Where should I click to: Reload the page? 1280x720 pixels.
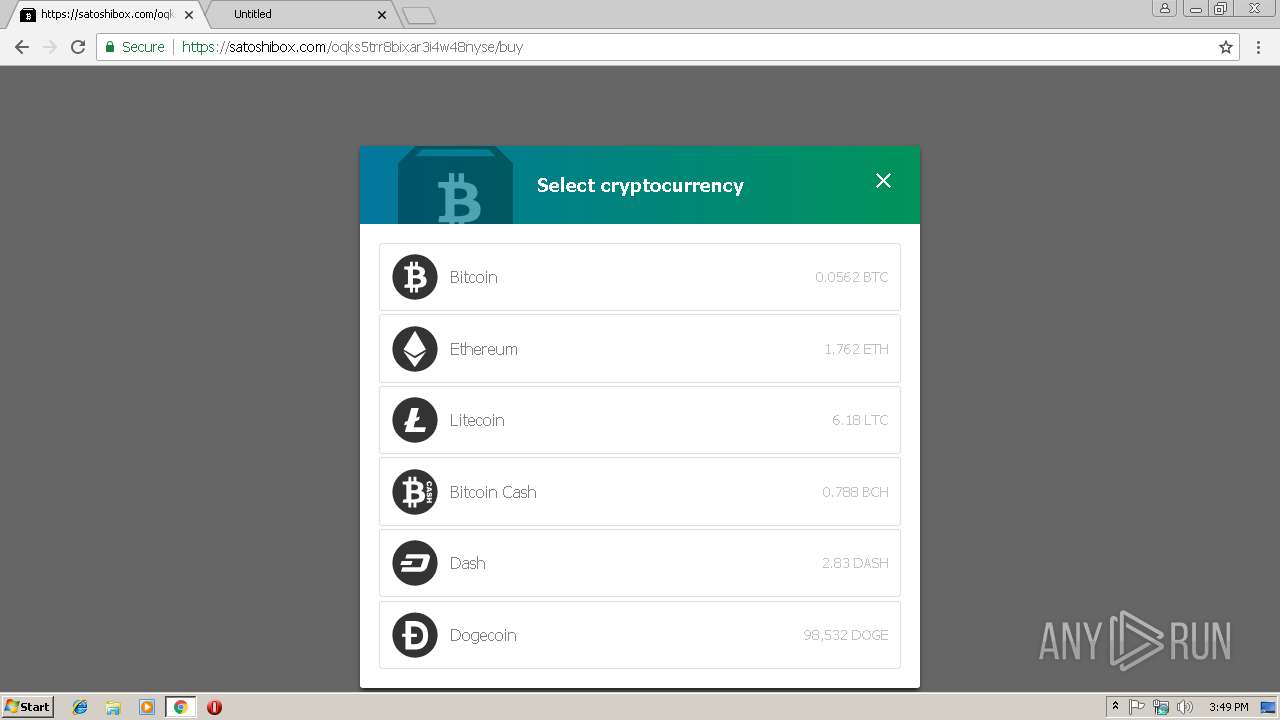point(78,47)
